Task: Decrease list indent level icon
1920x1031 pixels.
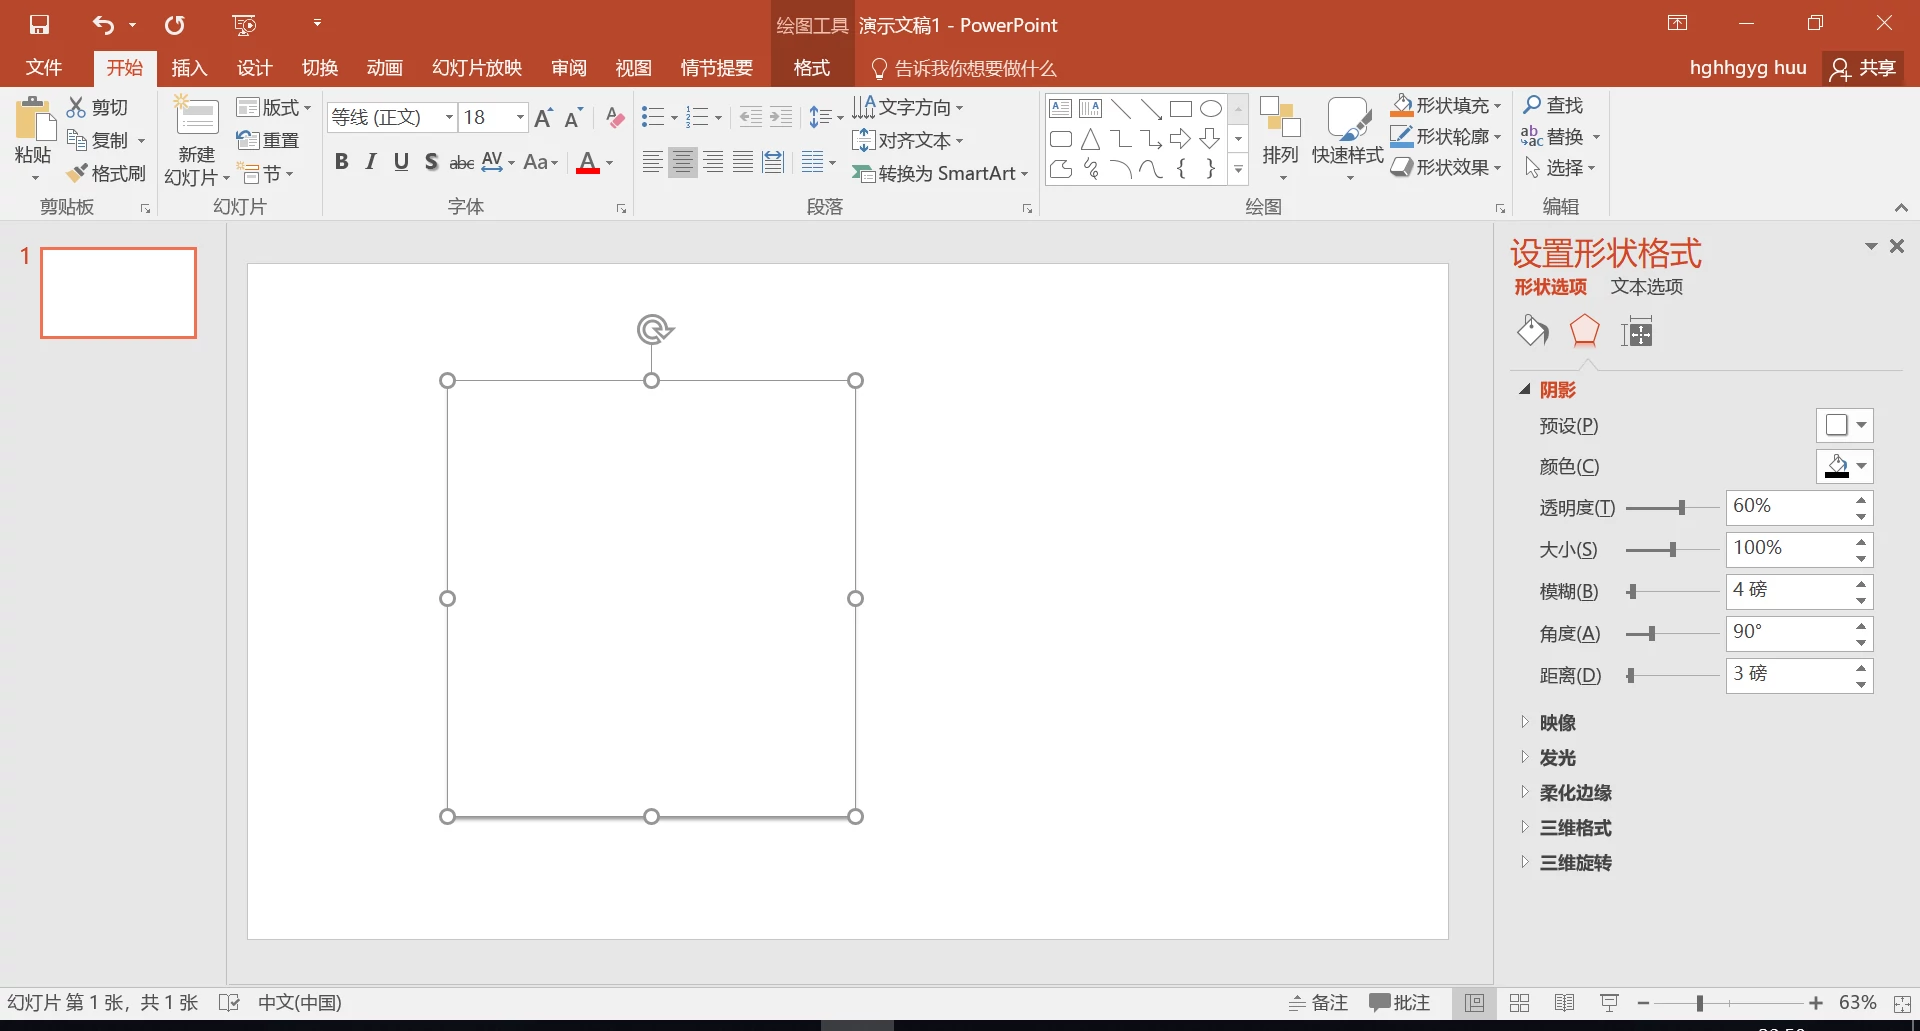Action: [x=751, y=117]
